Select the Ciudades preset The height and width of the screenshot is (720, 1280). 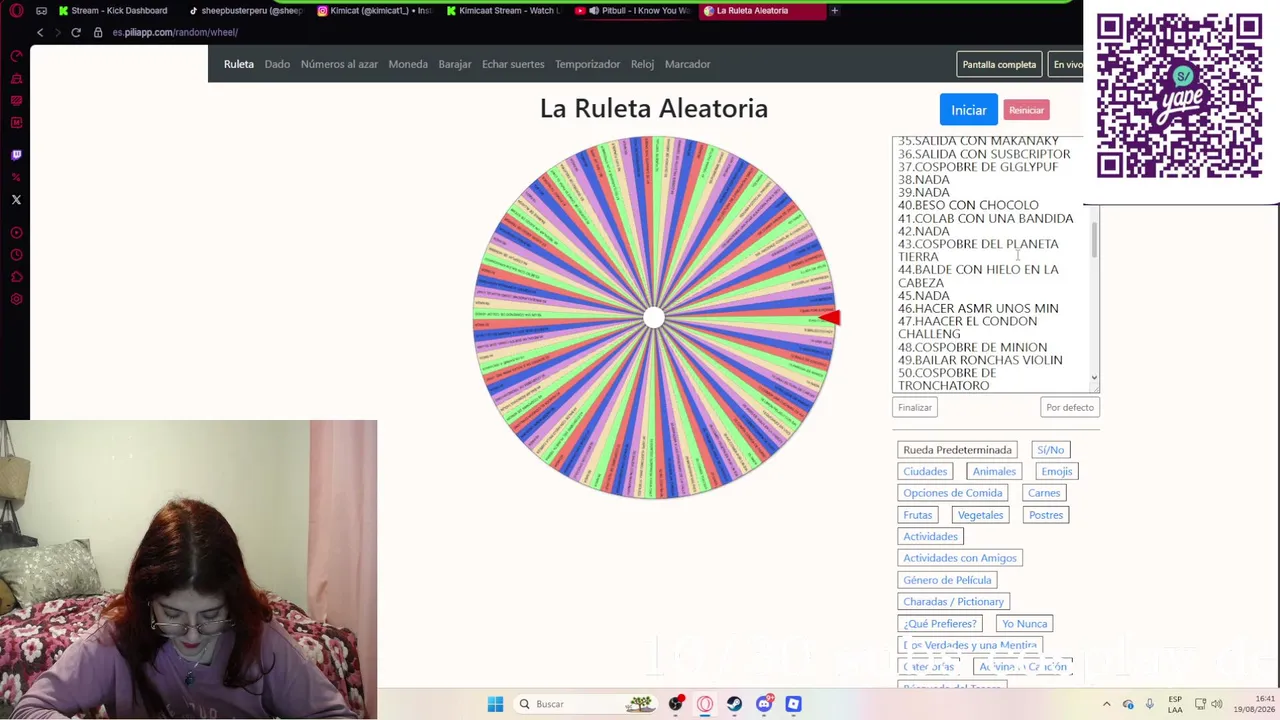925,471
